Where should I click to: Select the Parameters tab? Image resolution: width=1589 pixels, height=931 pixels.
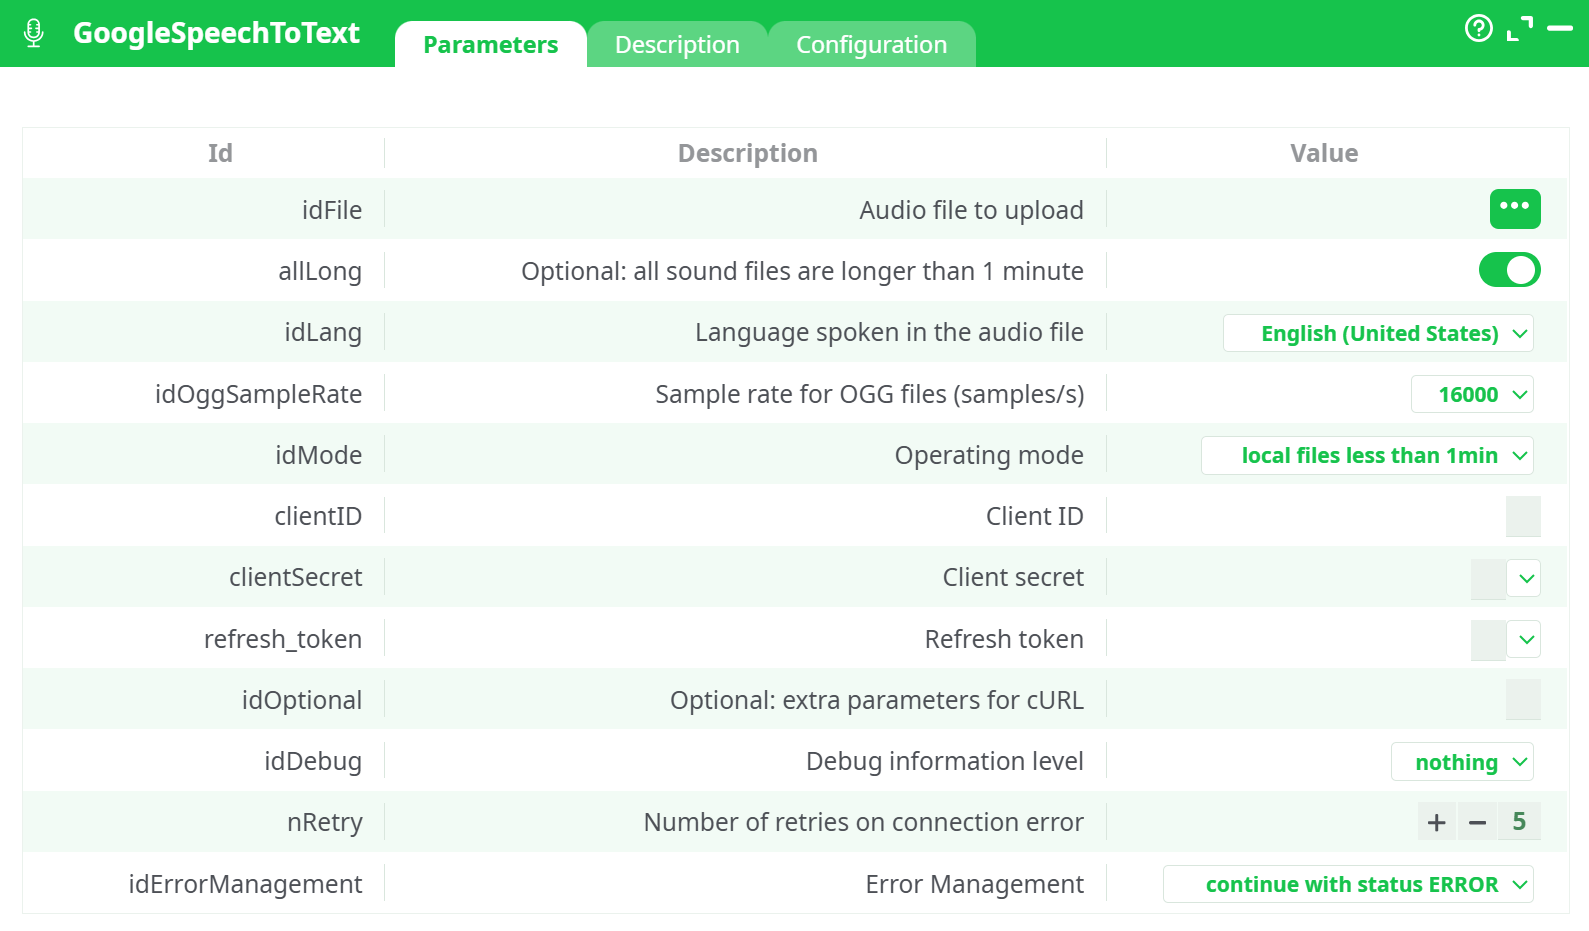point(490,45)
